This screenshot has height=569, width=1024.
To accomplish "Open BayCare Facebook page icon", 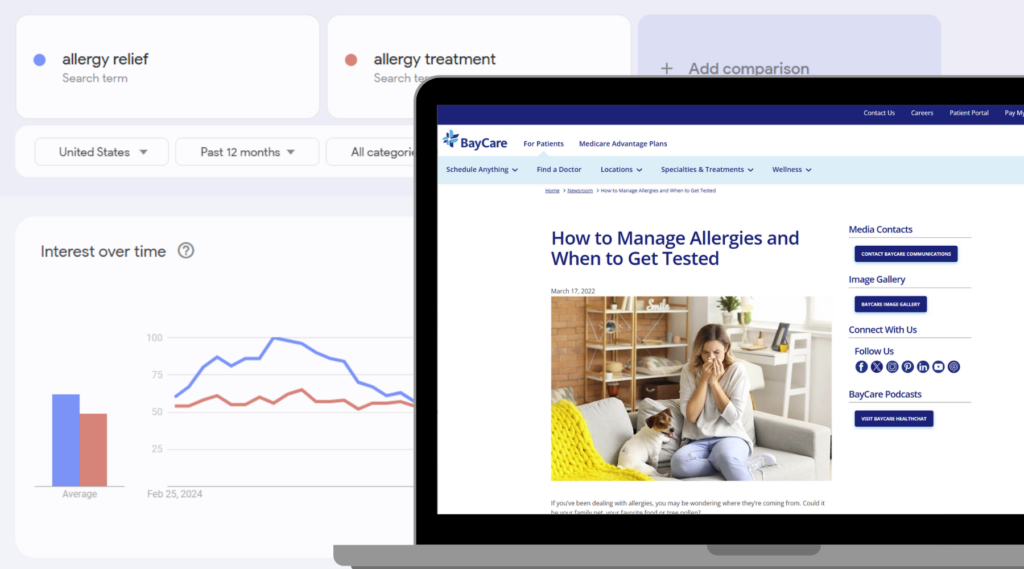I will [861, 367].
